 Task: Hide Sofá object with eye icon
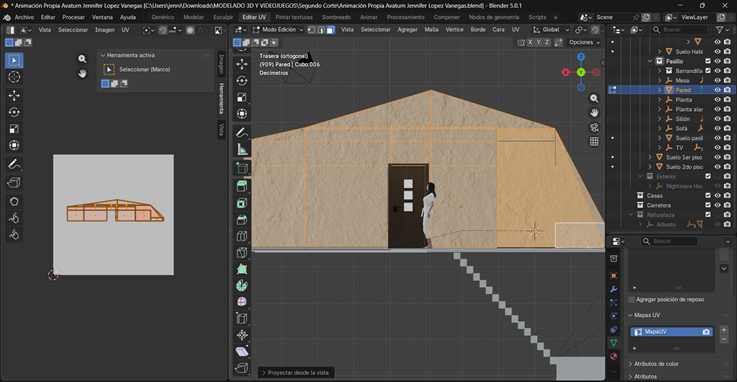[717, 128]
